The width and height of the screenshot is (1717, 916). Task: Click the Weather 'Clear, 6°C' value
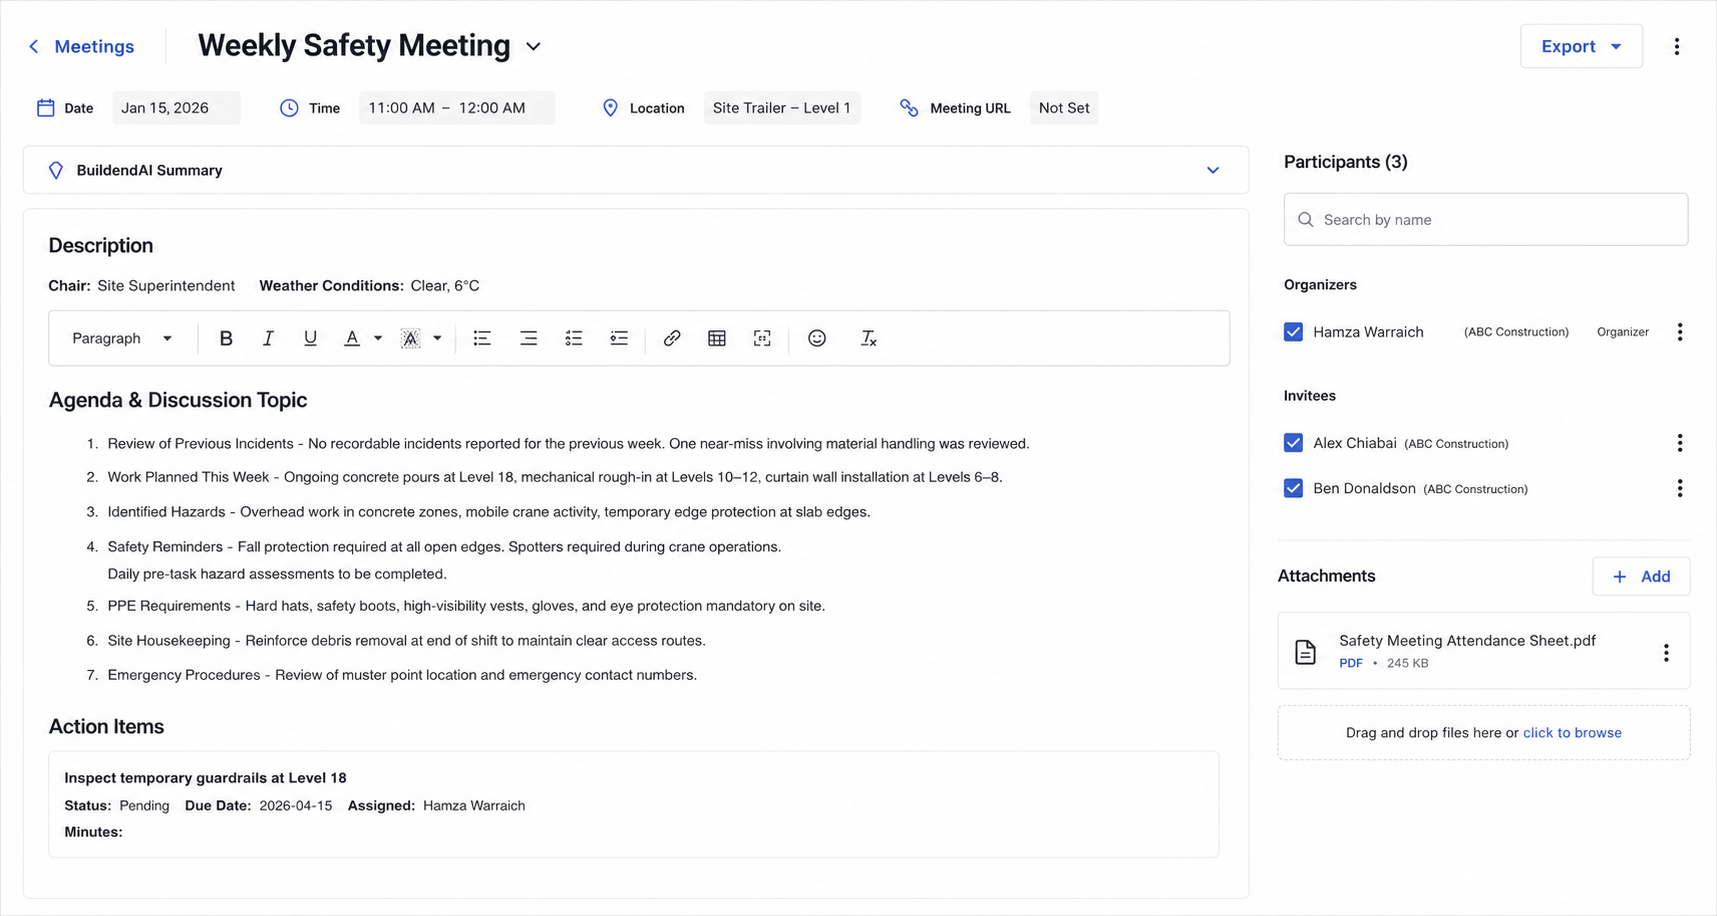445,286
